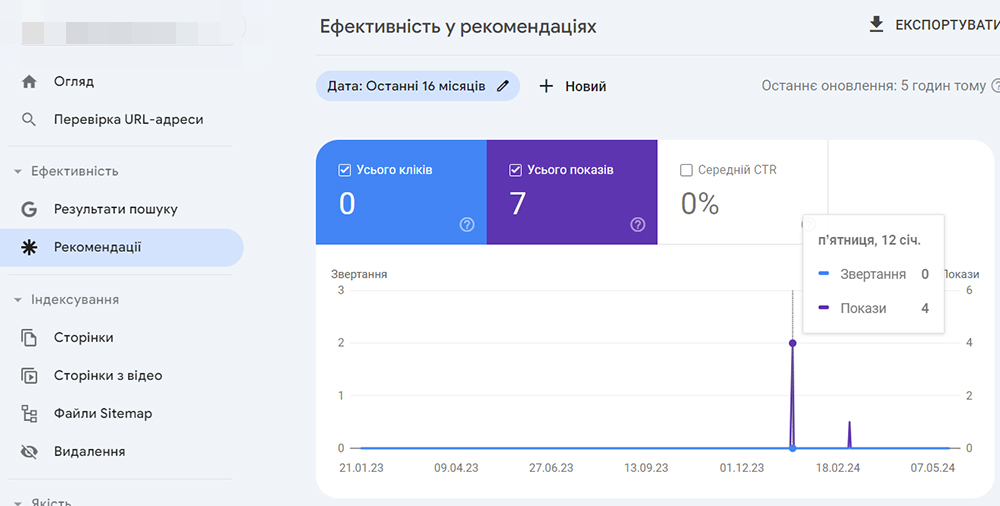The height and width of the screenshot is (506, 1000).
Task: Open help icon on Усього кліків card
Action: [x=467, y=224]
